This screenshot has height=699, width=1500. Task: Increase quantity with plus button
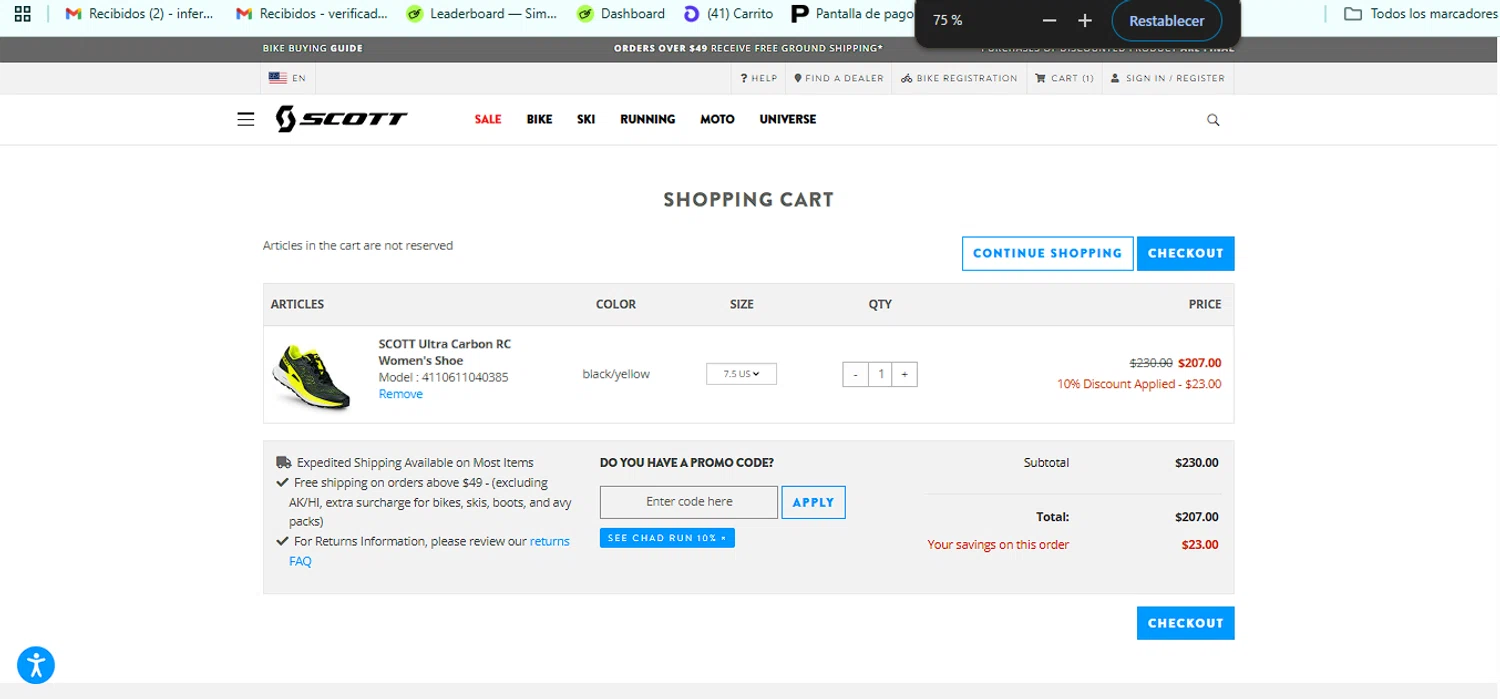pyautogui.click(x=904, y=374)
